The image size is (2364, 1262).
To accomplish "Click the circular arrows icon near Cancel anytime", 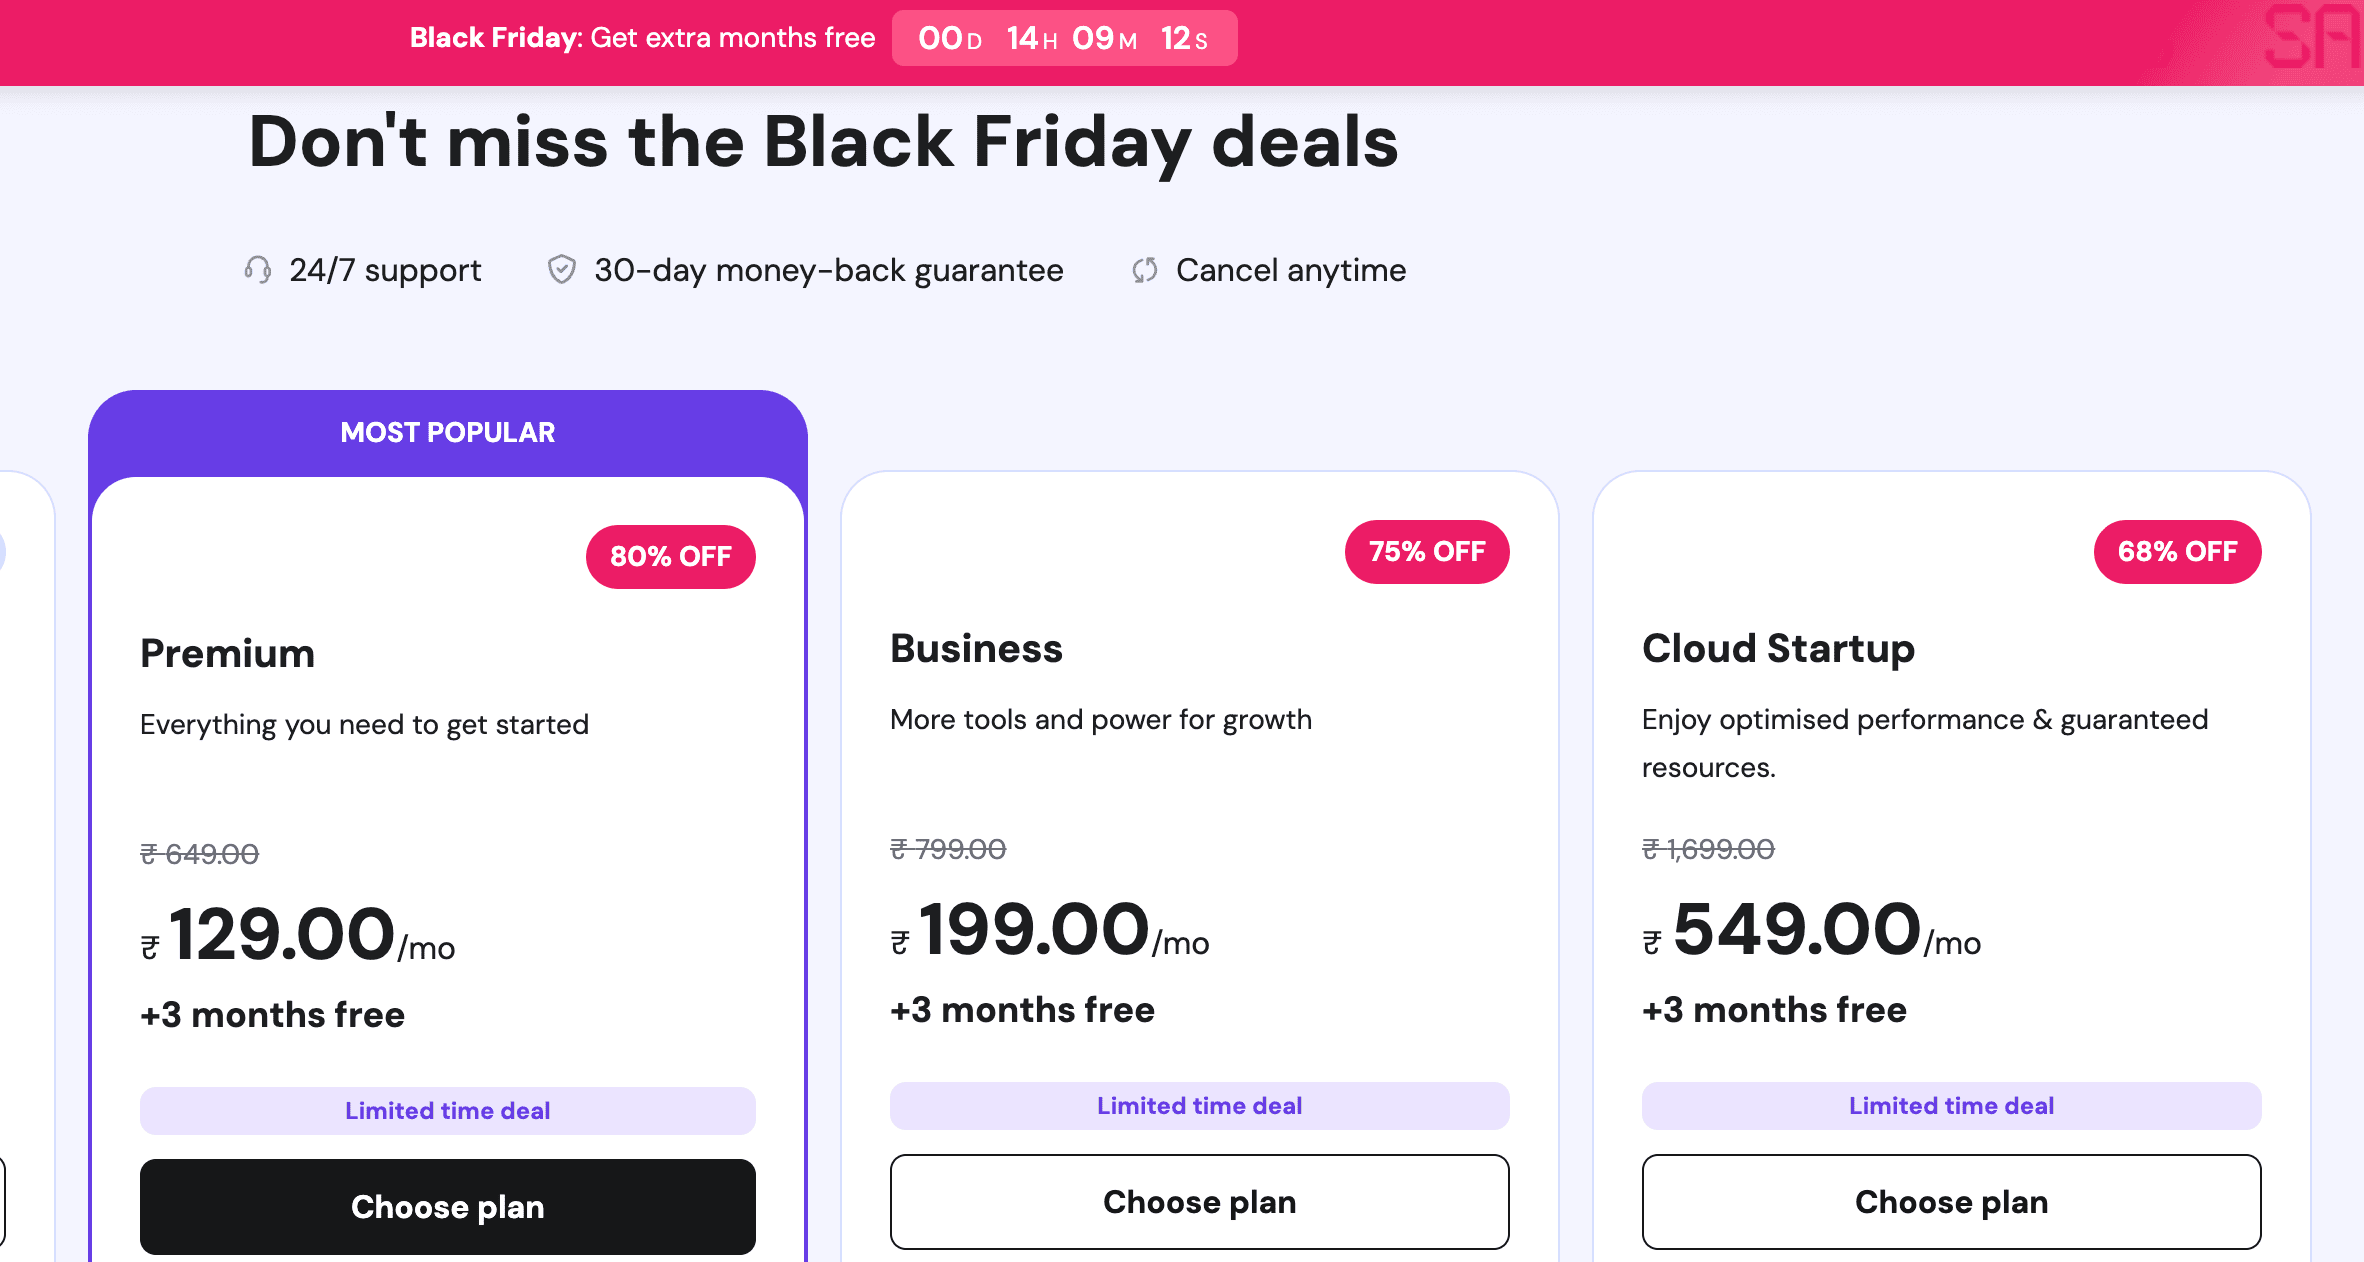I will [x=1145, y=269].
